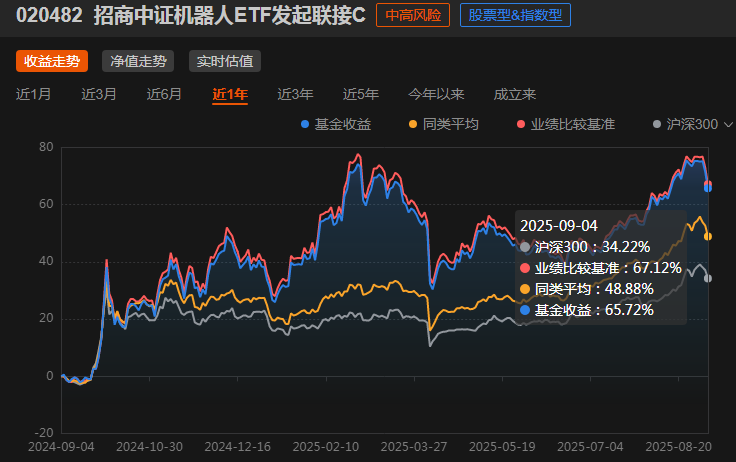Click the fund code 020482
736x462 pixels.
[x=49, y=15]
